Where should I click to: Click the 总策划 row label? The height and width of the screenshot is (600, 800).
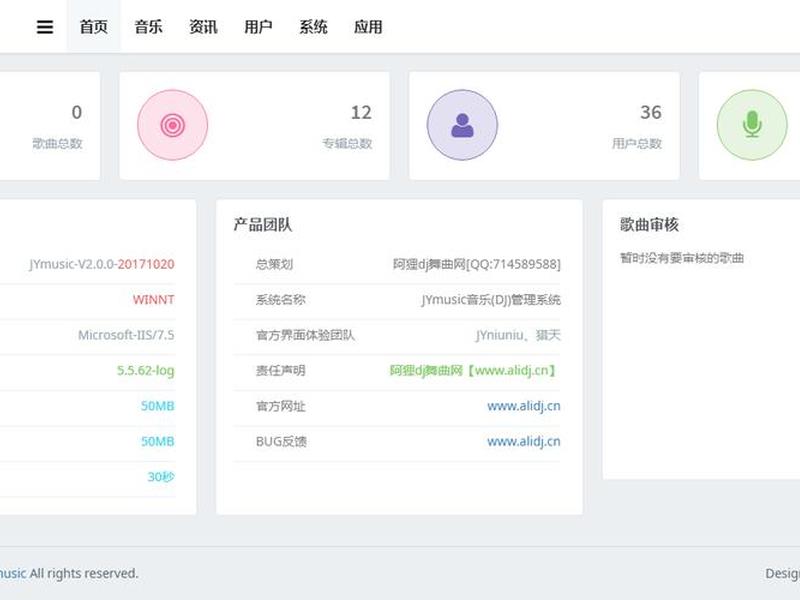(274, 264)
